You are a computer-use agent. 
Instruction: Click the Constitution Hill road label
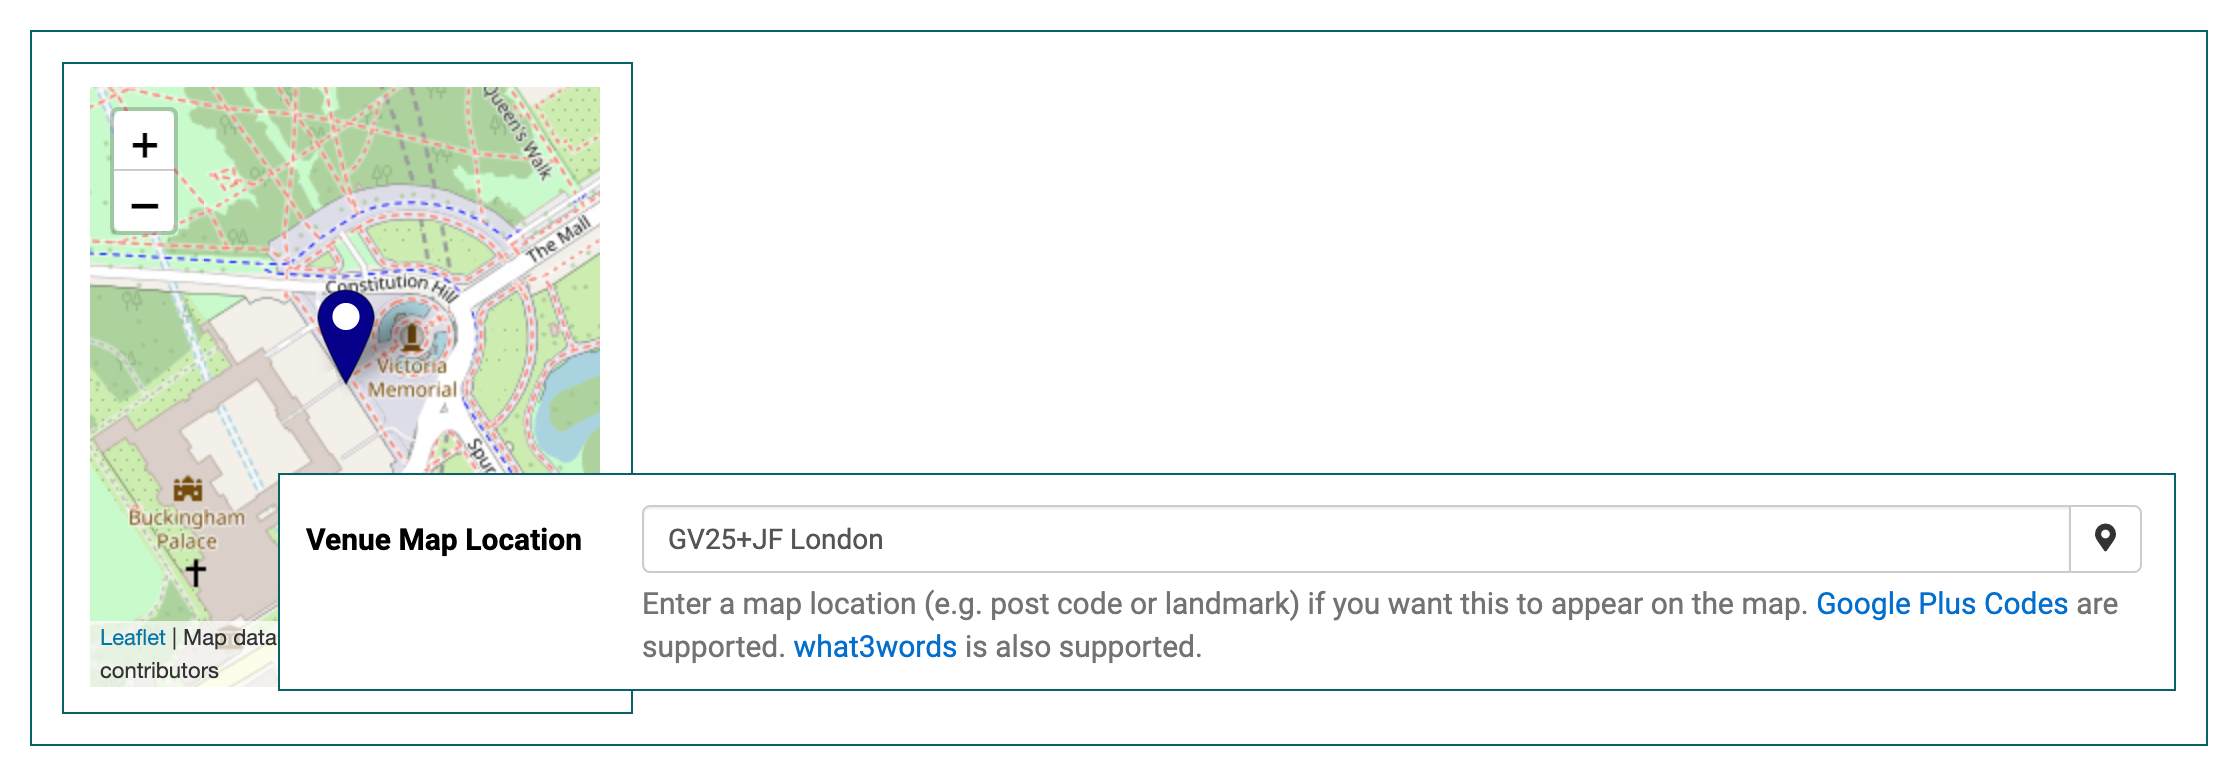click(392, 285)
